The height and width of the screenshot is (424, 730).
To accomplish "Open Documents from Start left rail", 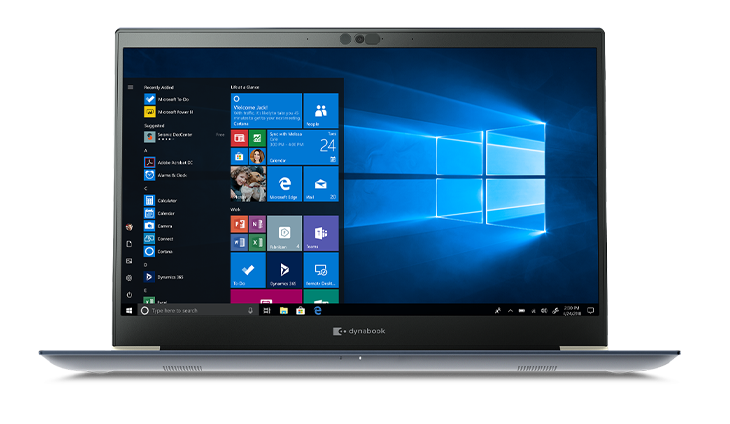I will 129,244.
